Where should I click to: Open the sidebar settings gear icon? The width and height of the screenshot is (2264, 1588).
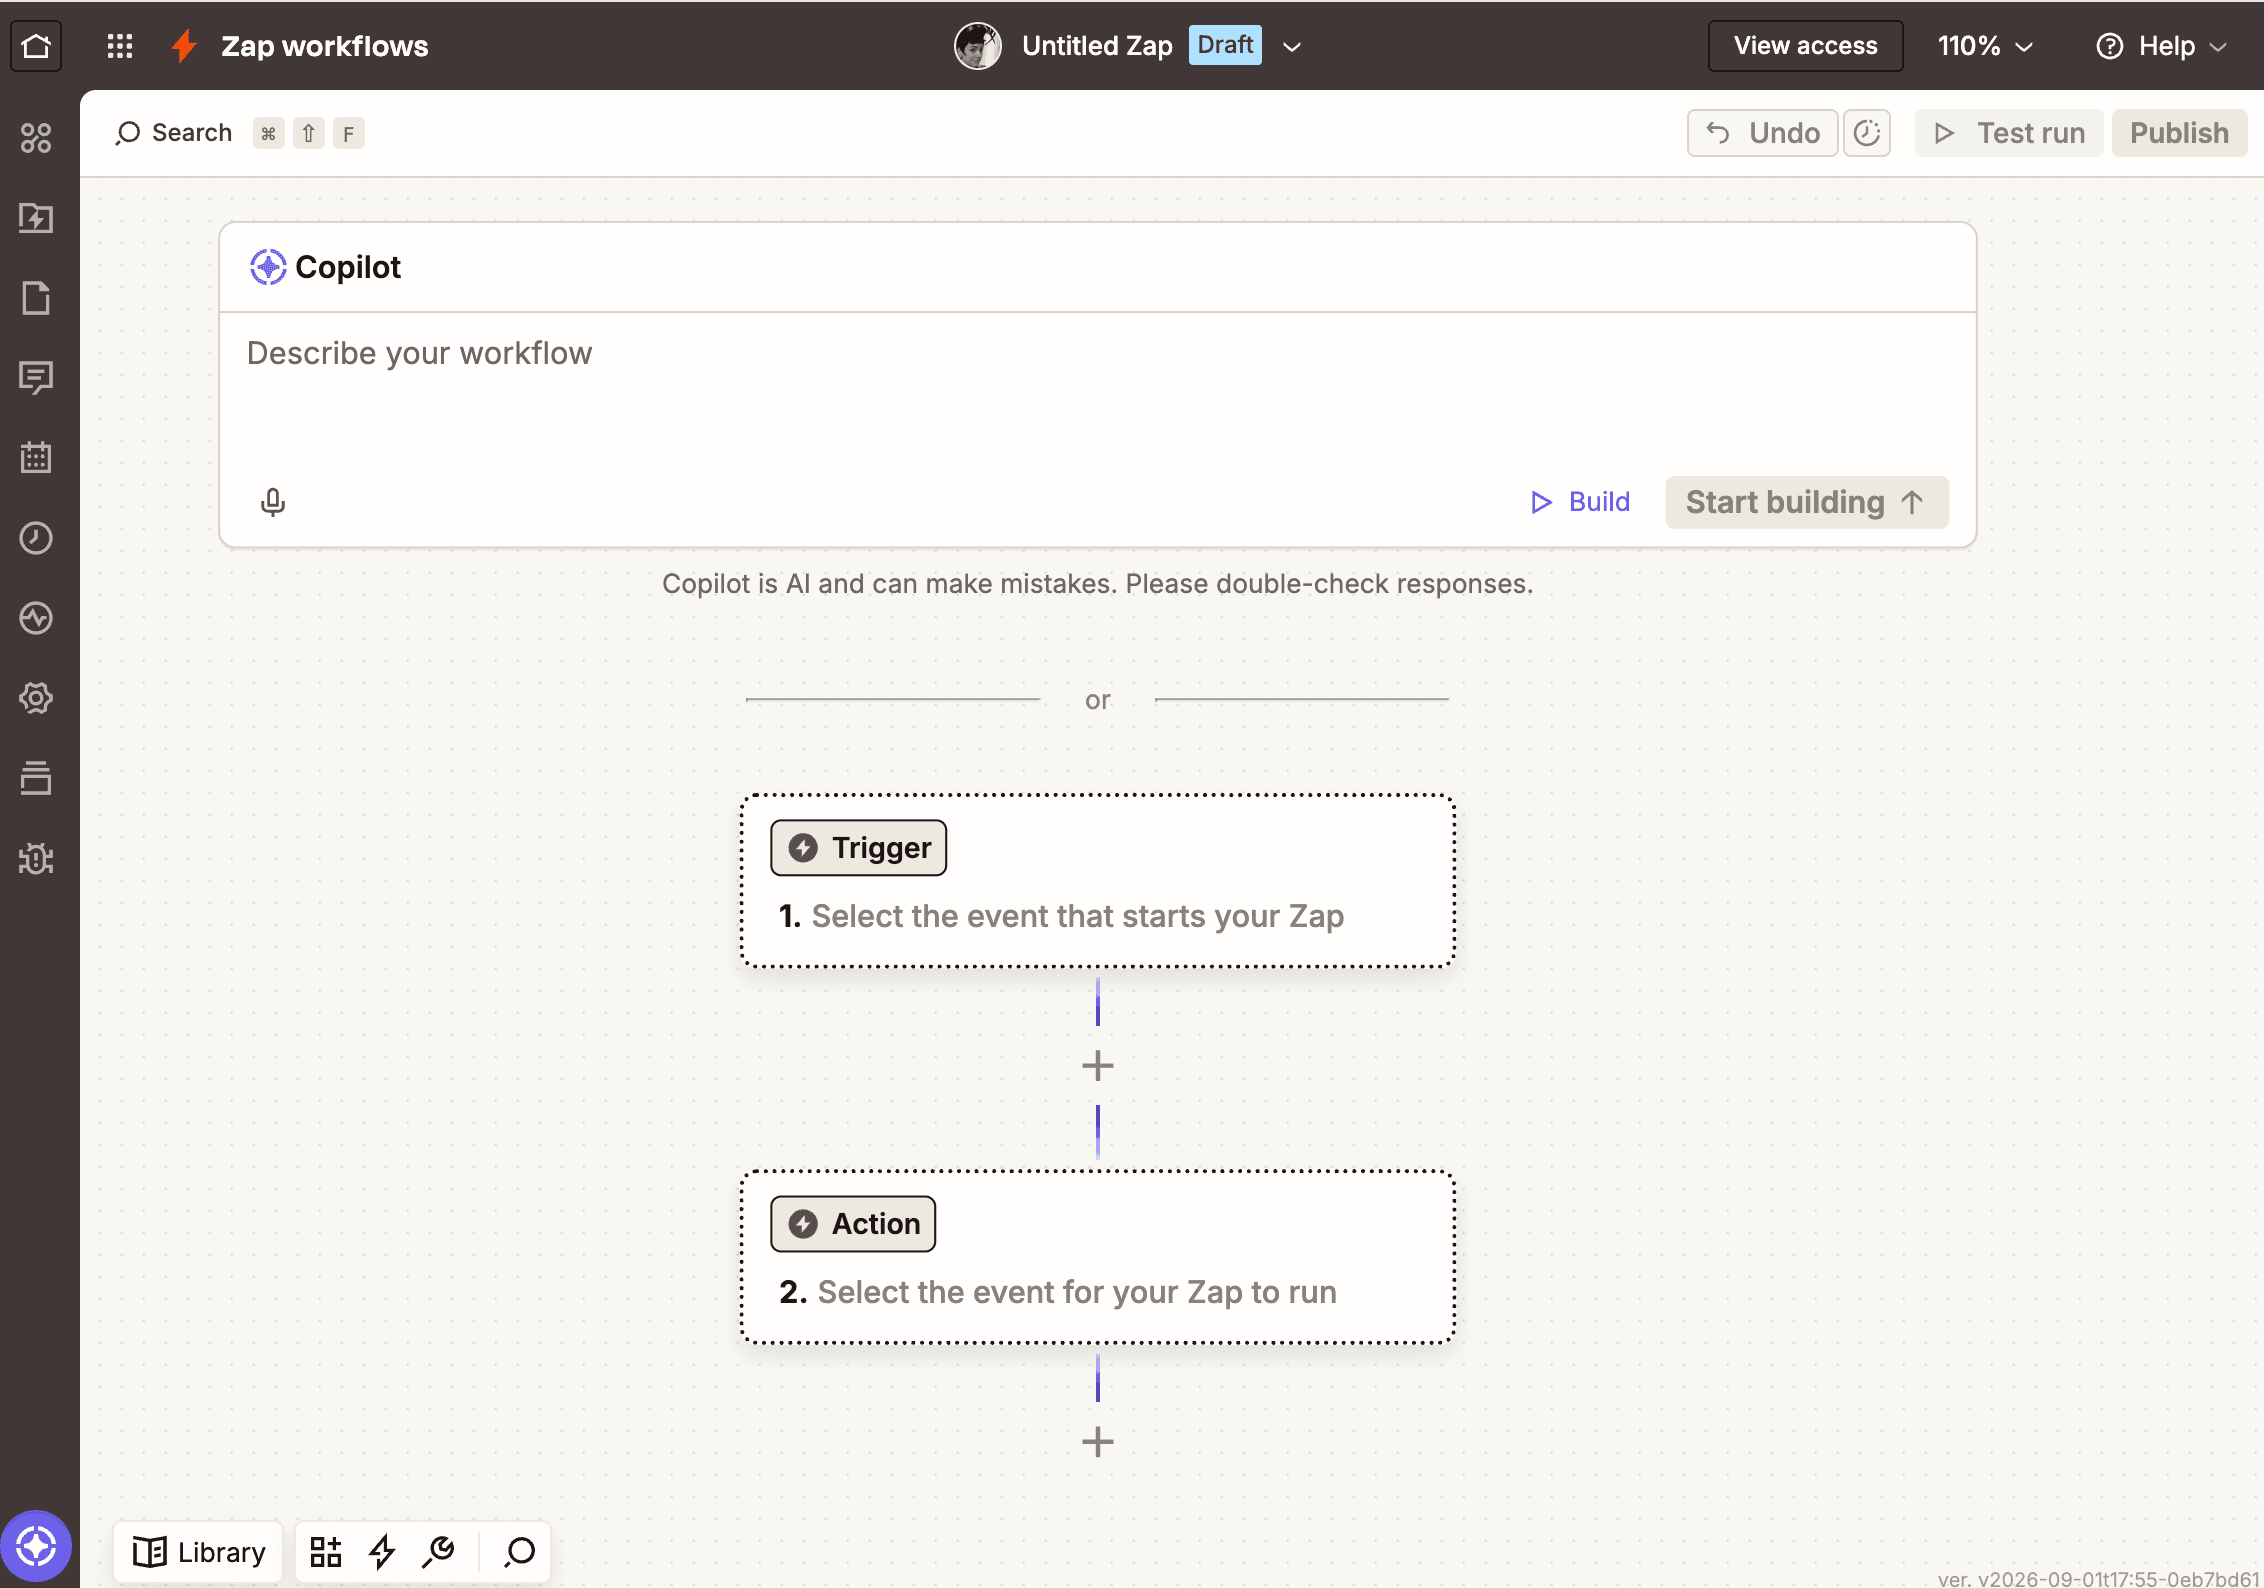pos(36,698)
